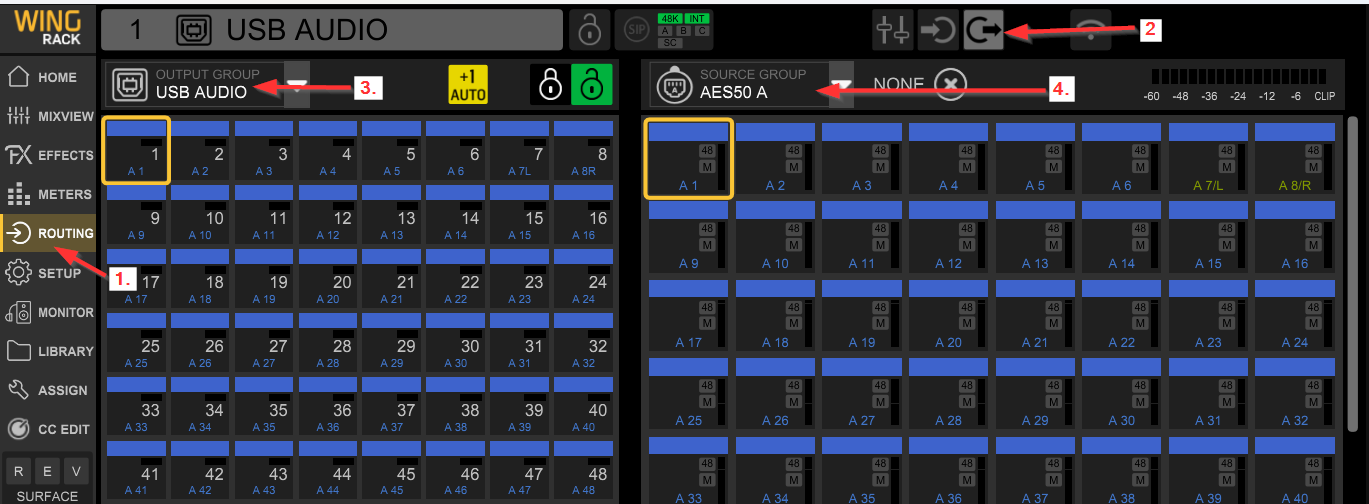Open the MONITOR page
1369x504 pixels.
48,312
